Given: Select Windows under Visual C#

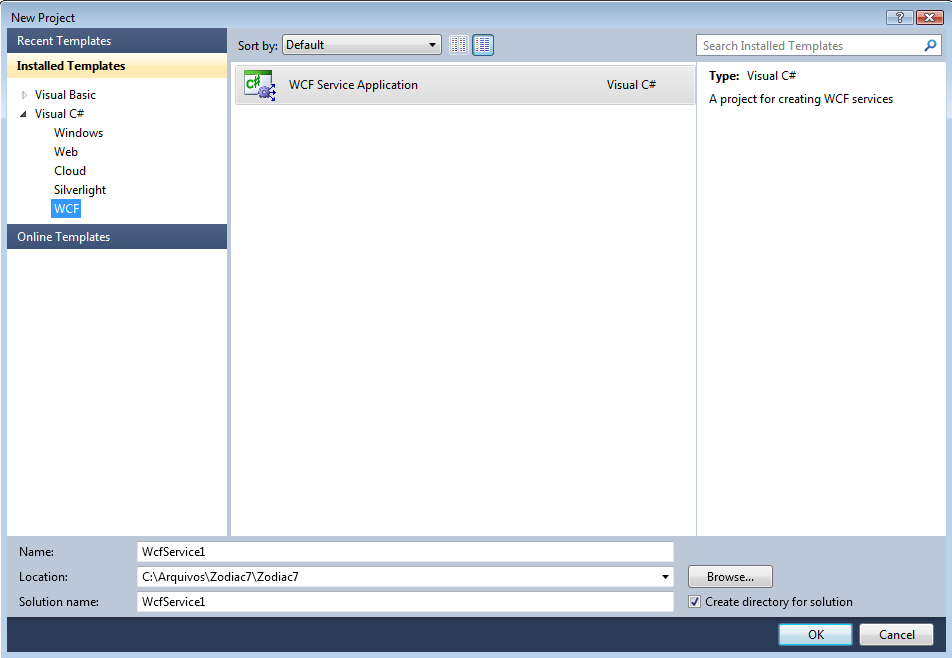Looking at the screenshot, I should click(x=78, y=132).
